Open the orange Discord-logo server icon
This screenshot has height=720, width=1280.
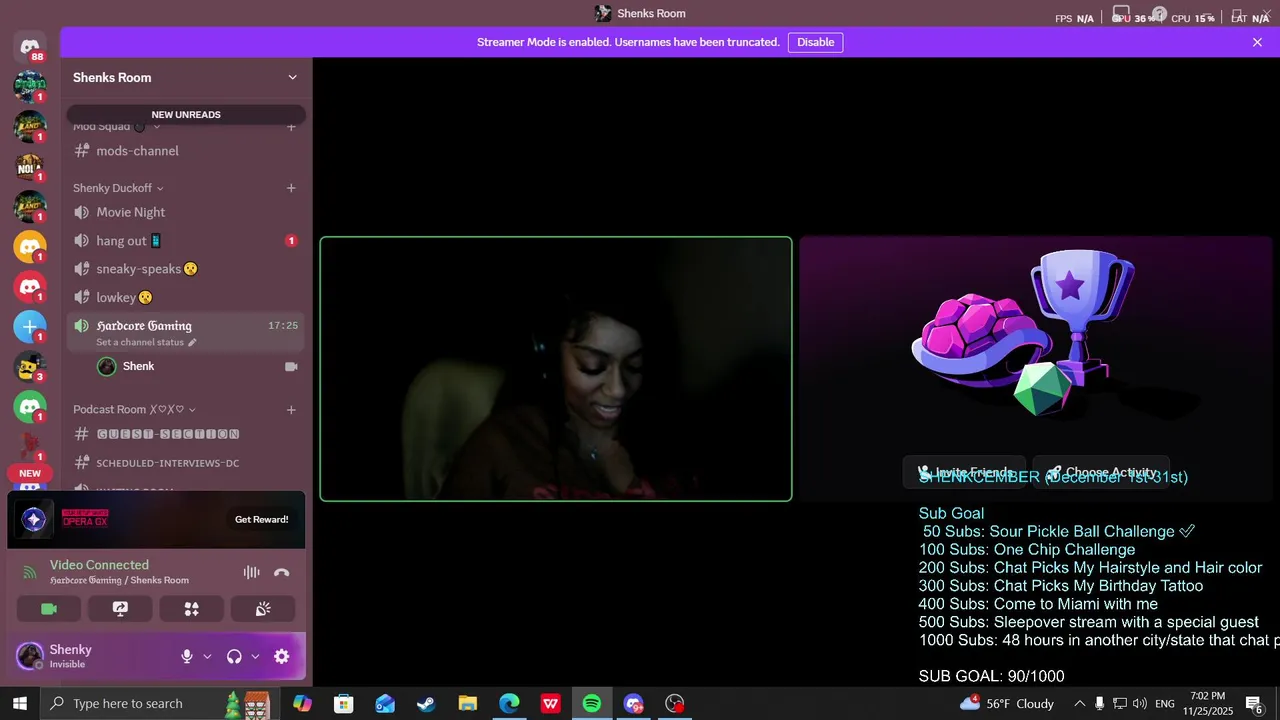(x=30, y=246)
